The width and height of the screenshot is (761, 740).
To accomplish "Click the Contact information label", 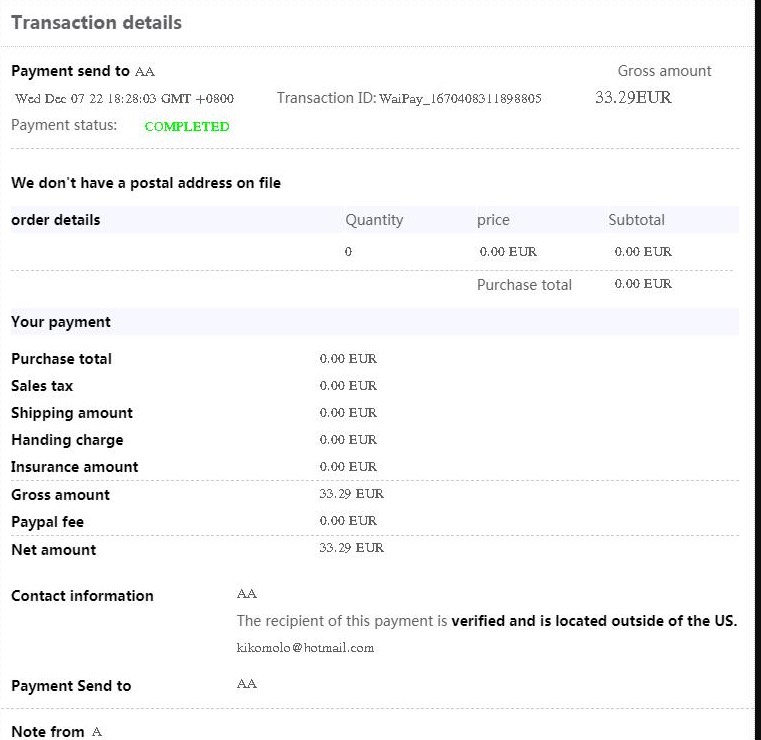I will pyautogui.click(x=82, y=596).
